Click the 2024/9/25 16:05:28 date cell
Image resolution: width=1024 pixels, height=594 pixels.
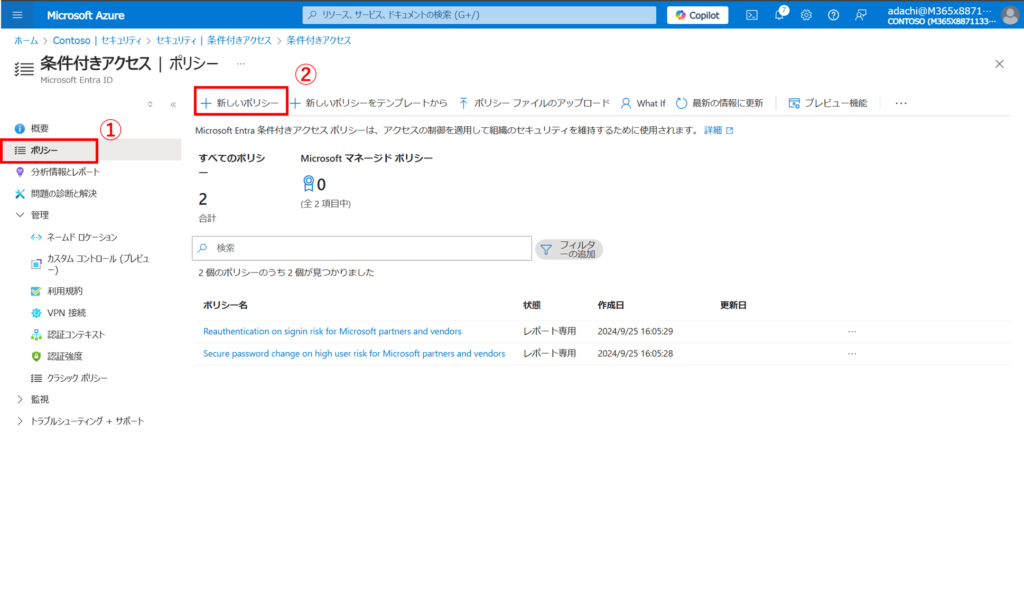[x=635, y=354]
